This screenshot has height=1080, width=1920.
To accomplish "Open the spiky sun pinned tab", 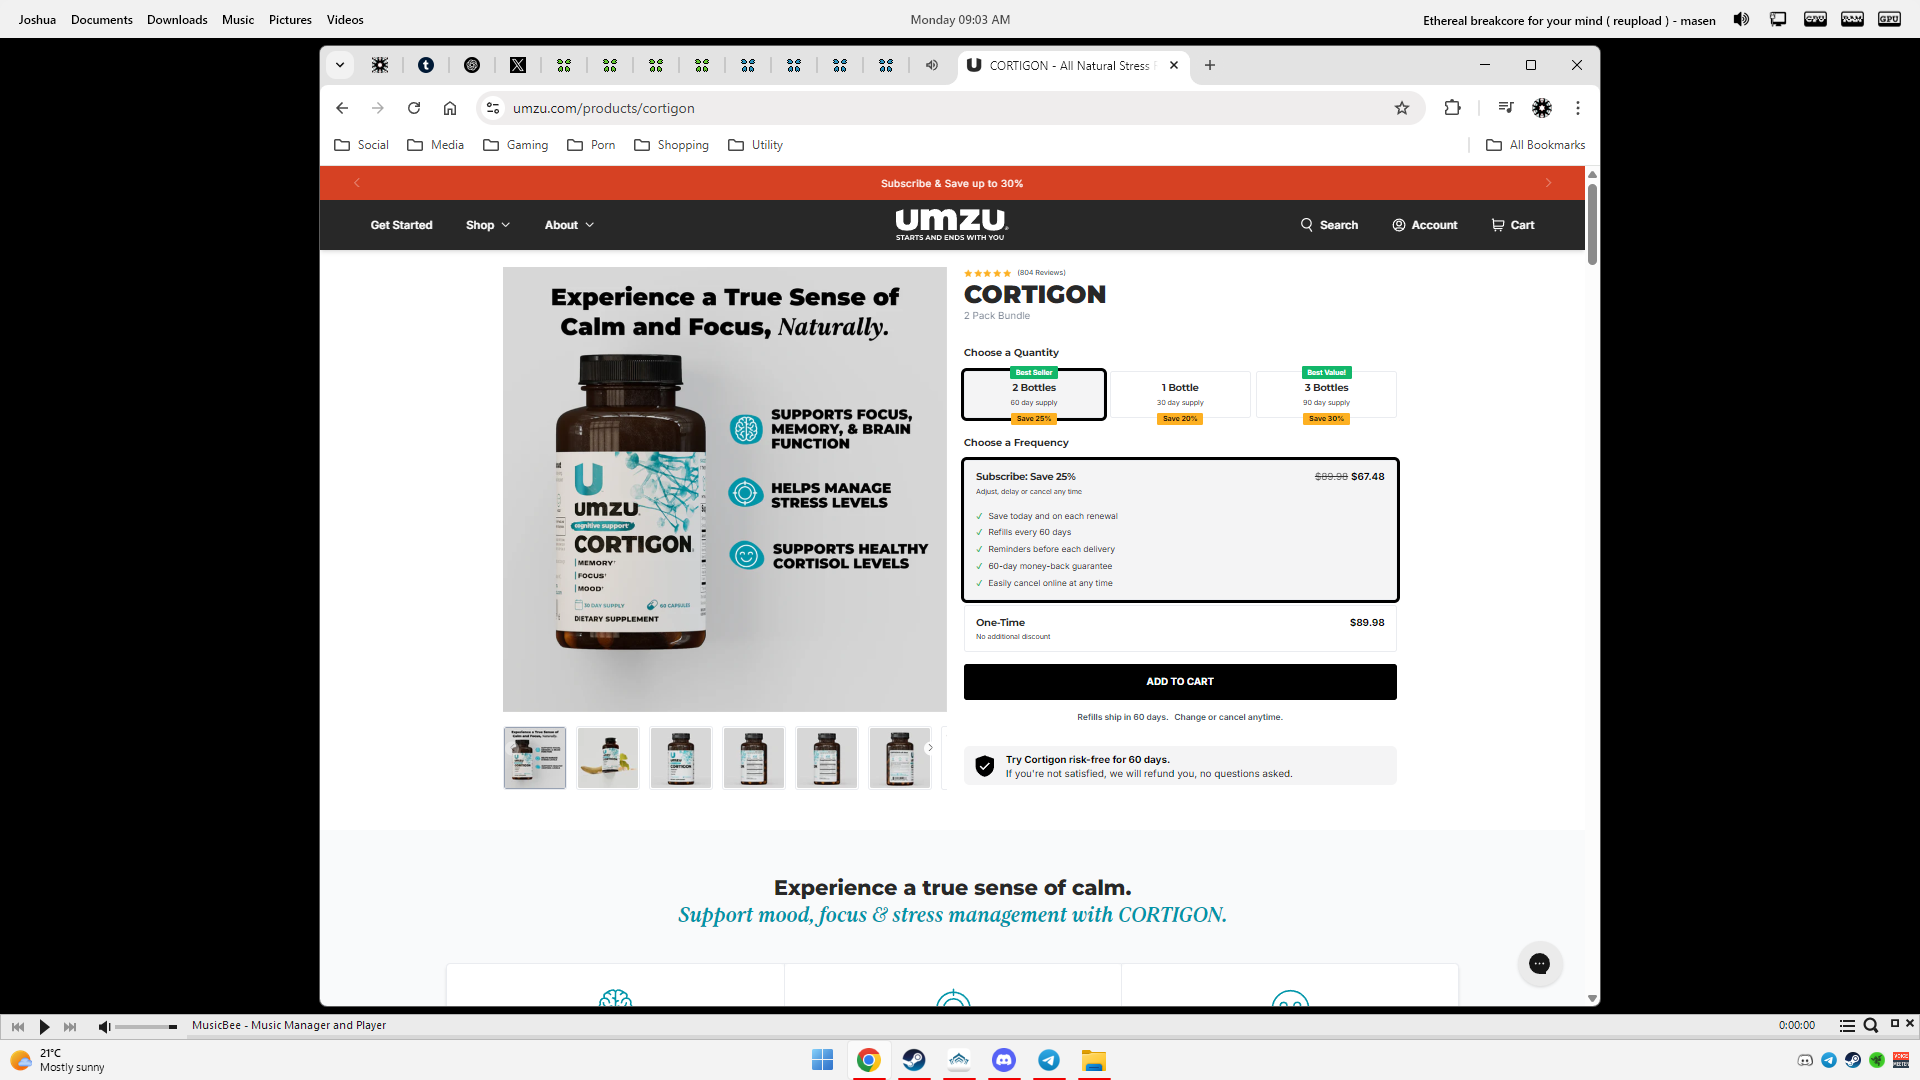I will [x=380, y=65].
